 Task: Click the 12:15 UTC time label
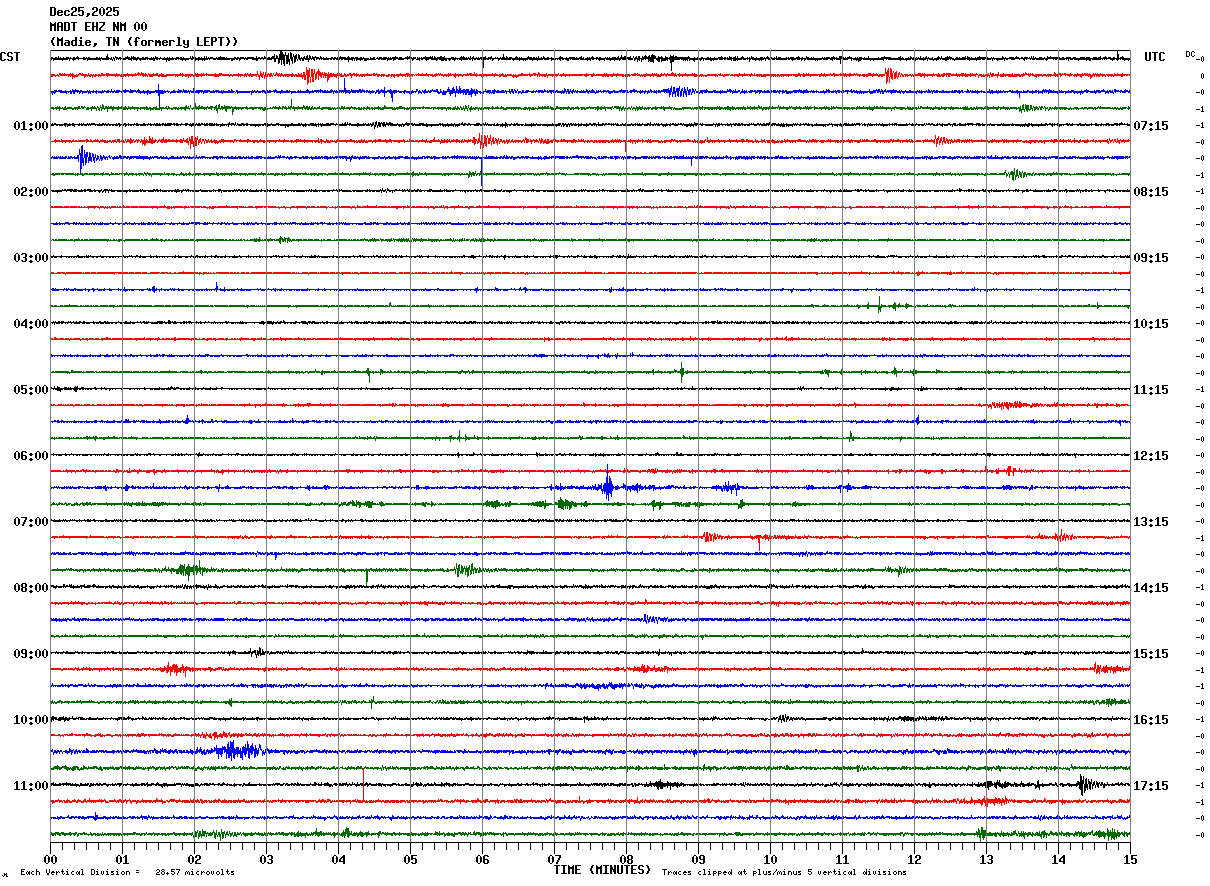[x=1152, y=456]
